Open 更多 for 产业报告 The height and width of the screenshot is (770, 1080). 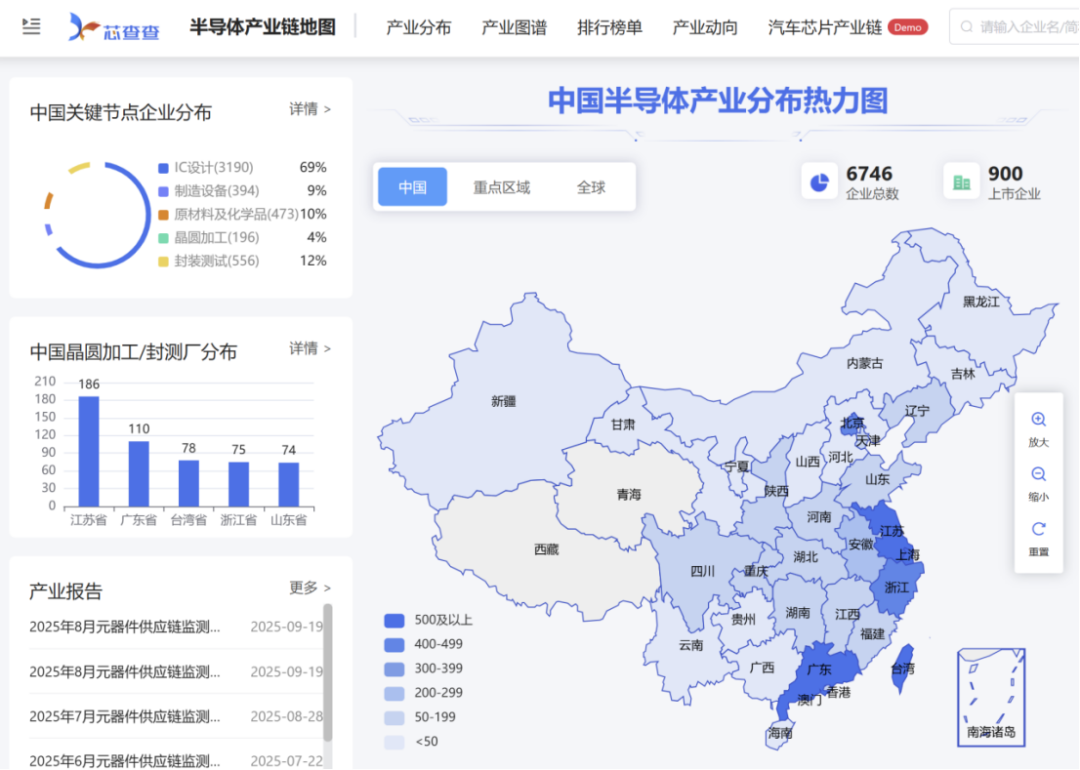[310, 587]
